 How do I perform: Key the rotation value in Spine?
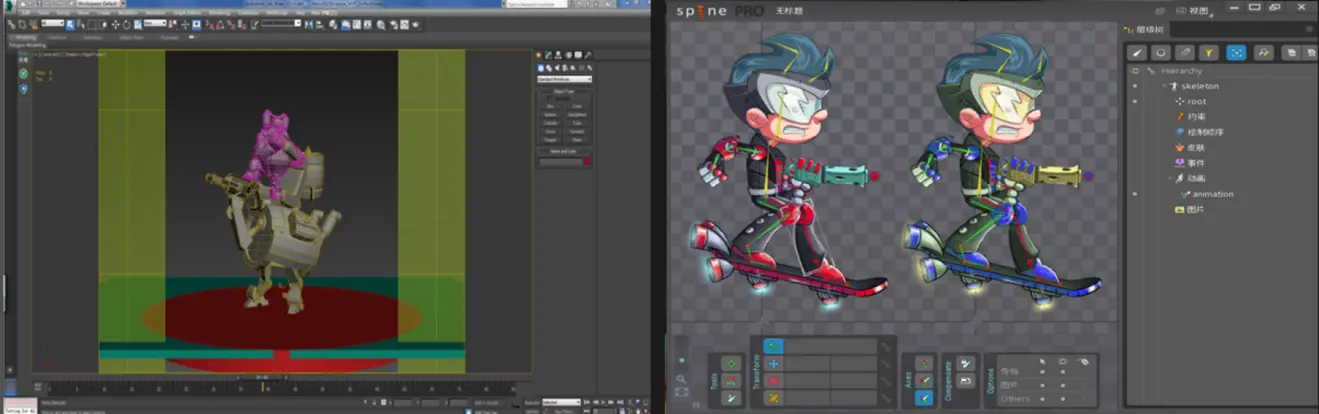click(x=887, y=346)
